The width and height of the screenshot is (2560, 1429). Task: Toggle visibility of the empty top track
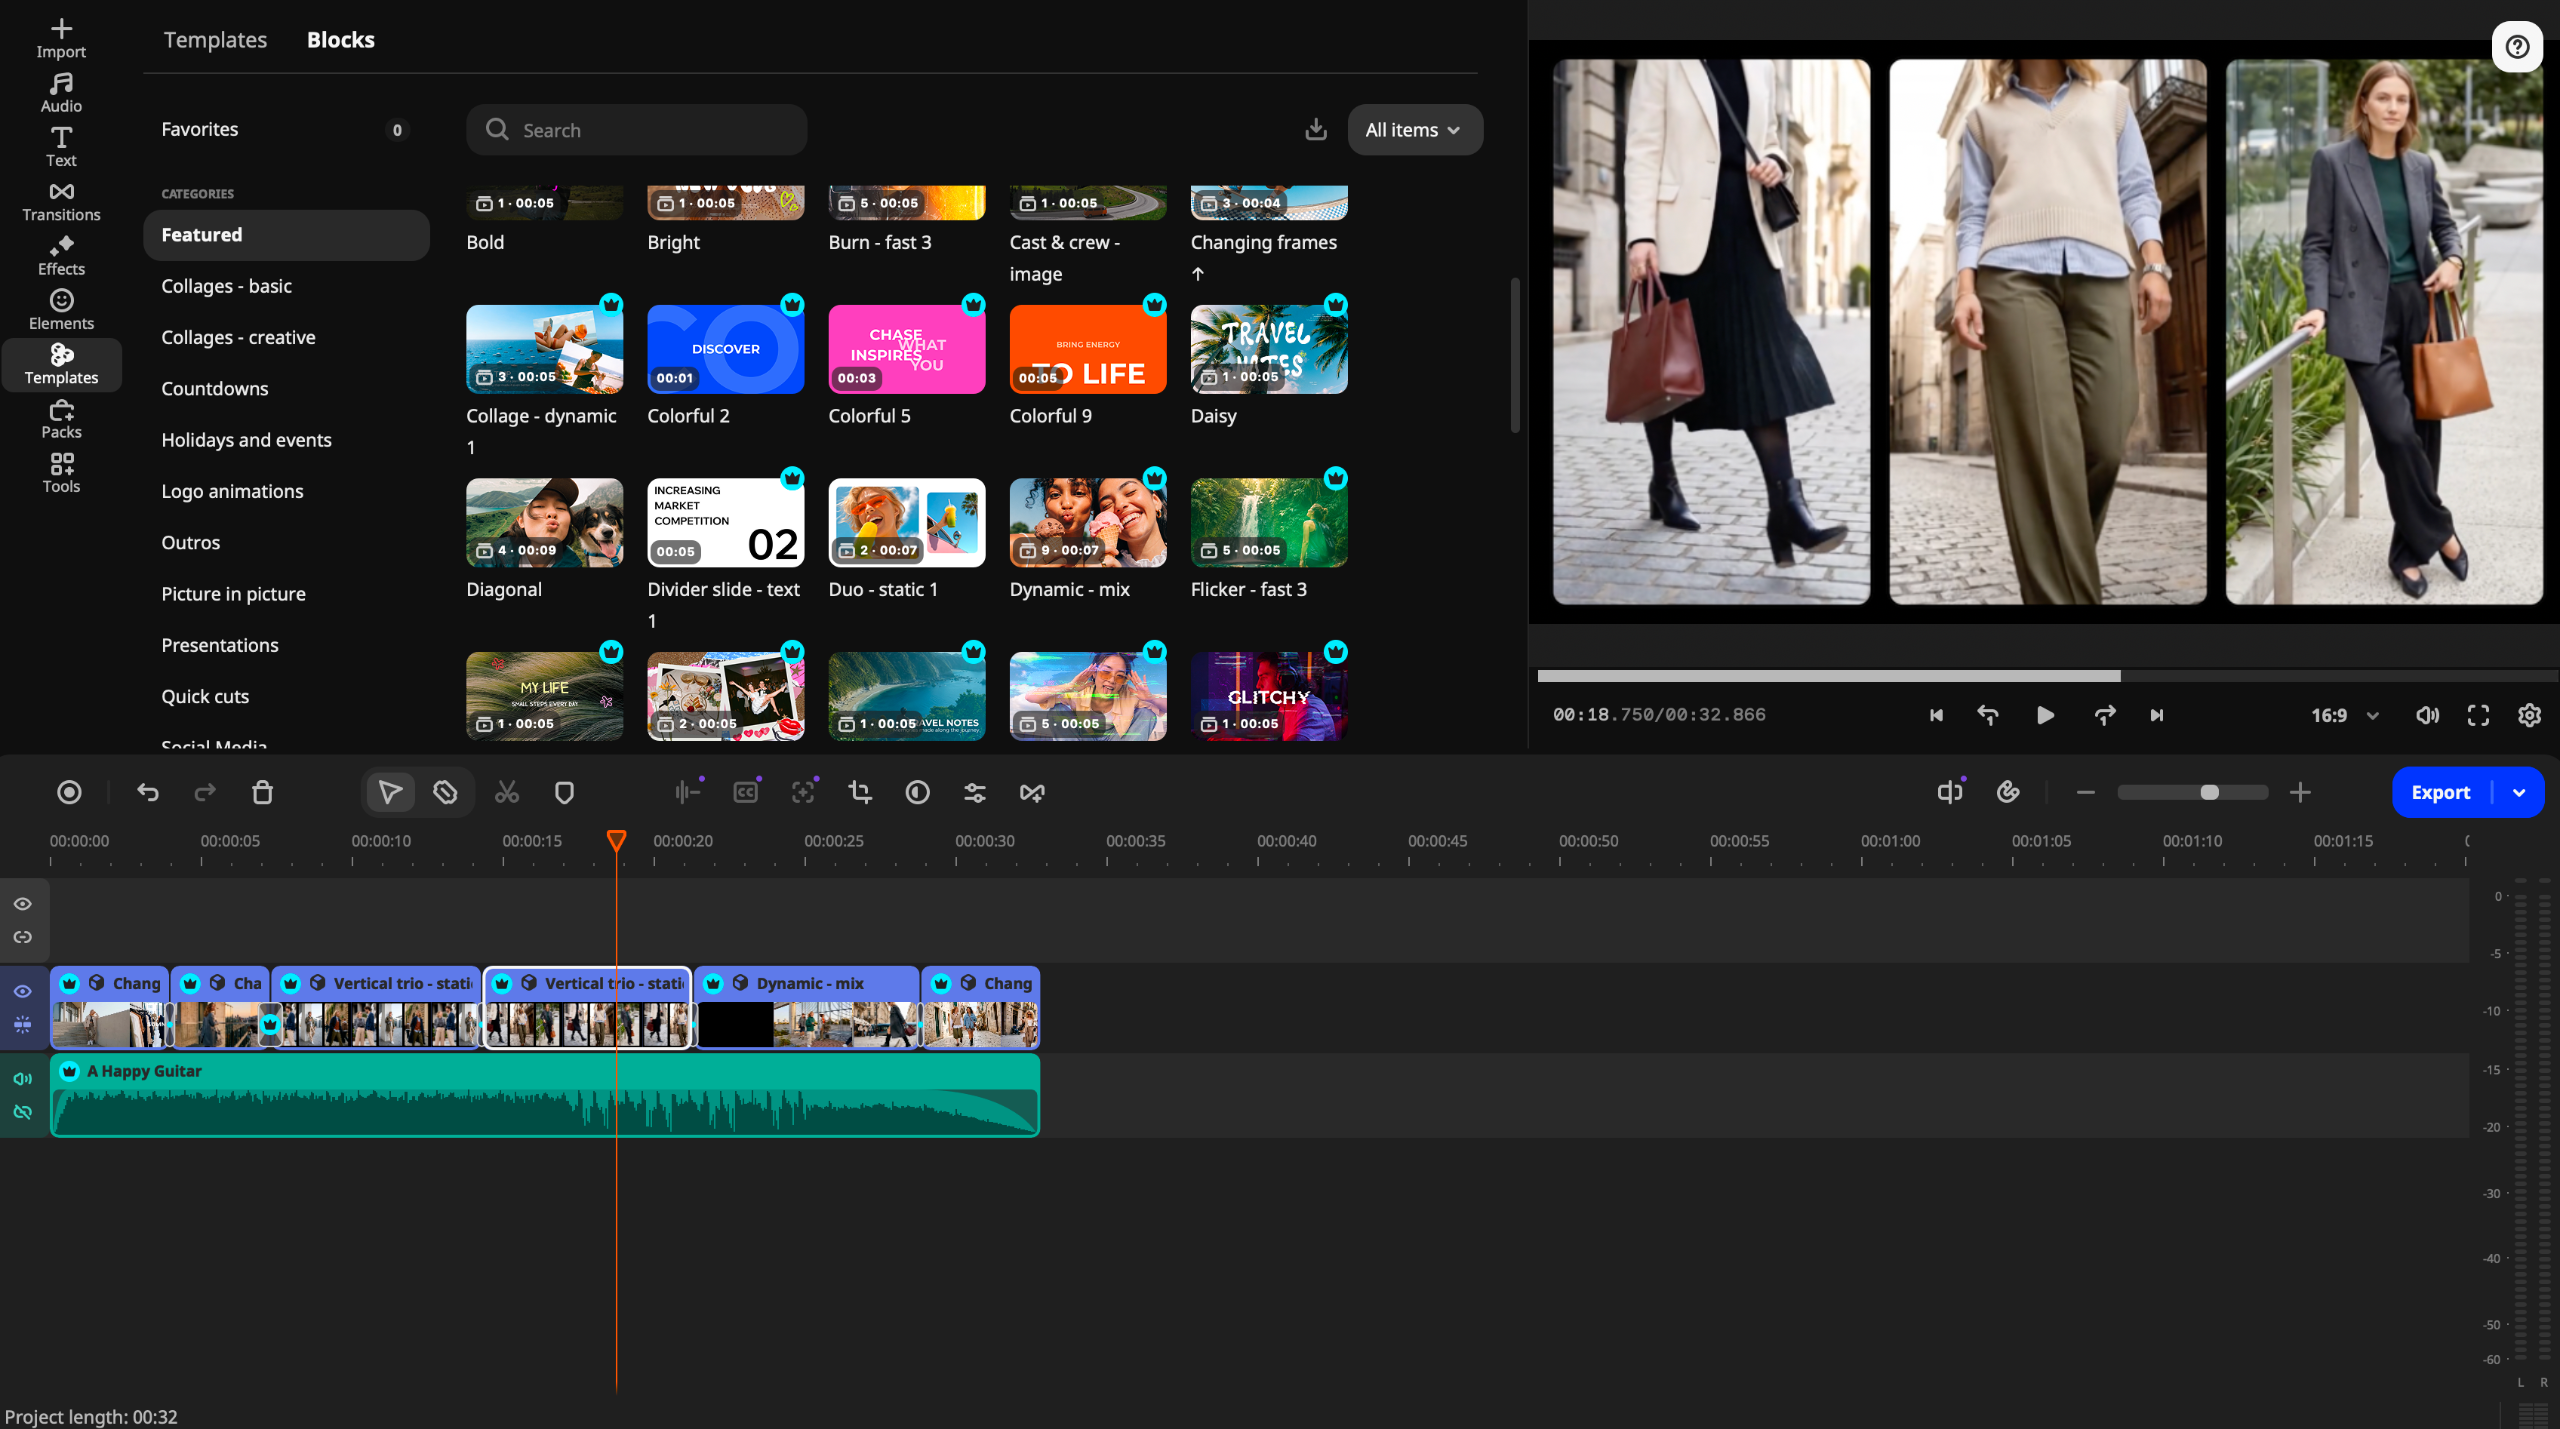pos(22,903)
